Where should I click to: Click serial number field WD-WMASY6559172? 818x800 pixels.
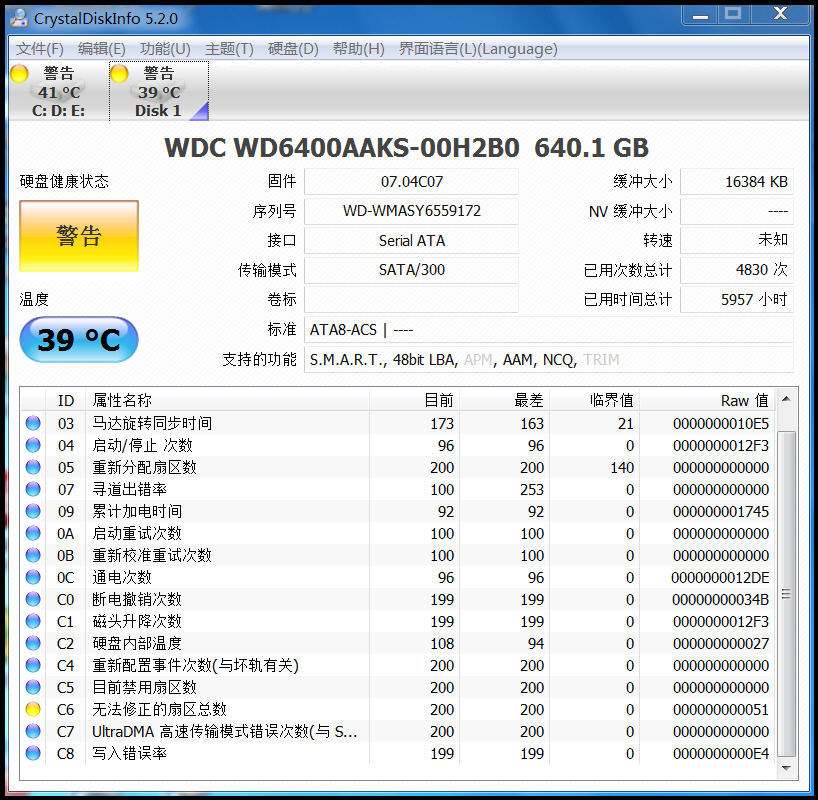click(412, 211)
